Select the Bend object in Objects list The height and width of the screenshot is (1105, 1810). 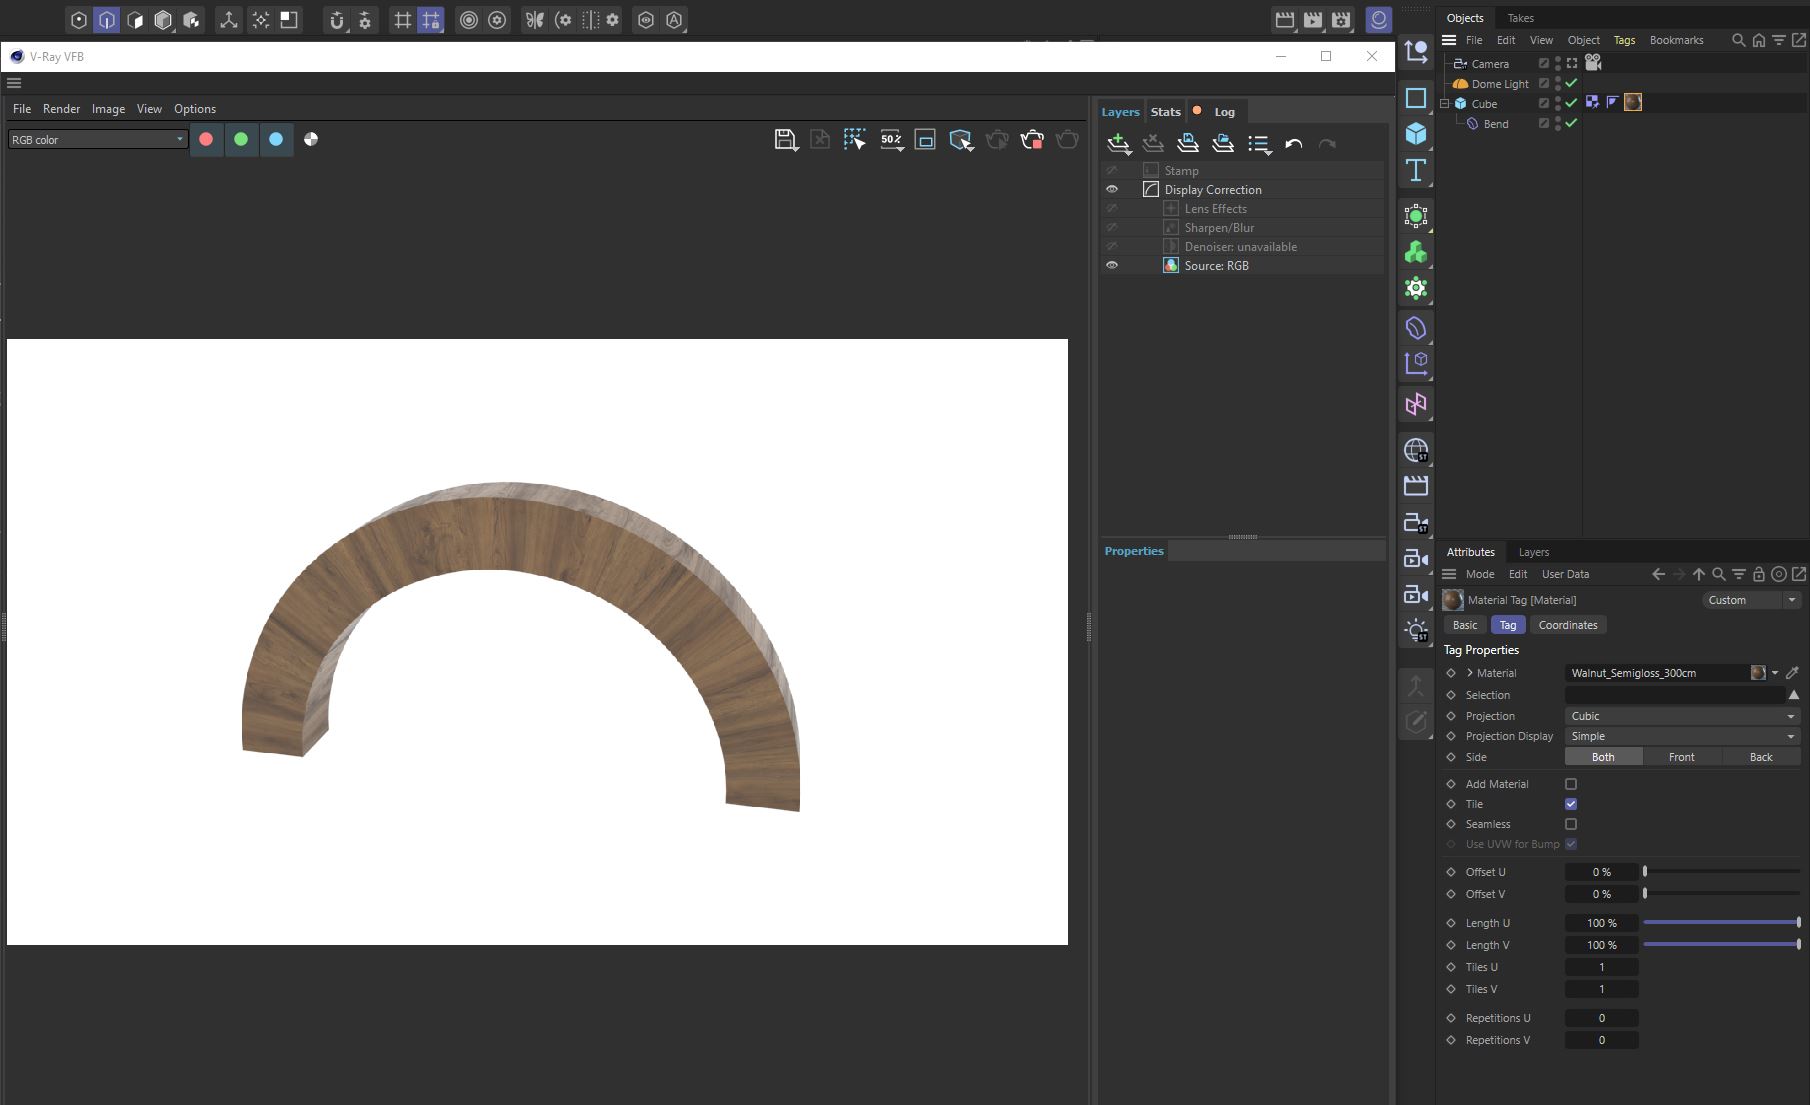click(x=1496, y=124)
